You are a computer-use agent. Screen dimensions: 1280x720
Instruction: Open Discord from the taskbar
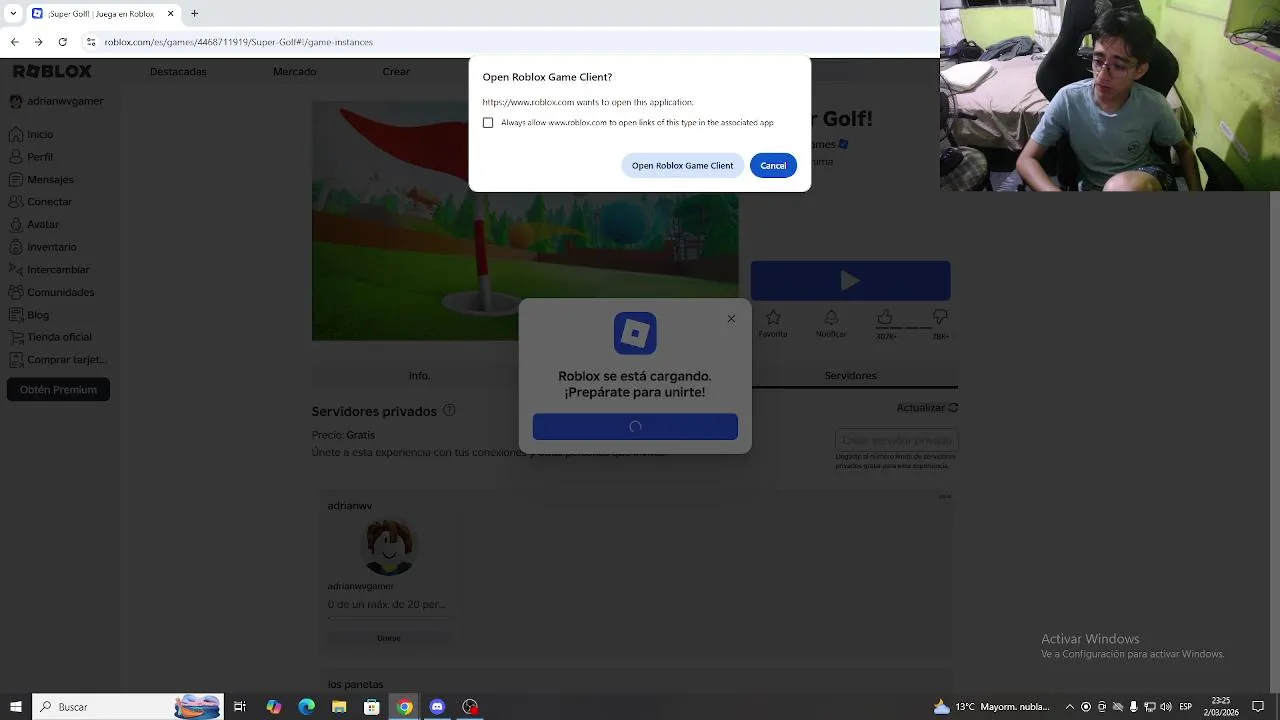point(437,707)
